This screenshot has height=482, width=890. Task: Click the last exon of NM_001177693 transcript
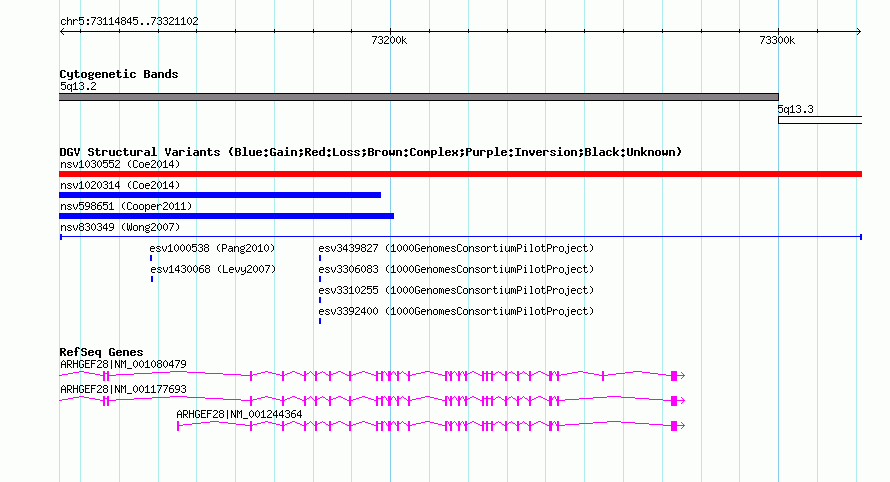pos(674,401)
